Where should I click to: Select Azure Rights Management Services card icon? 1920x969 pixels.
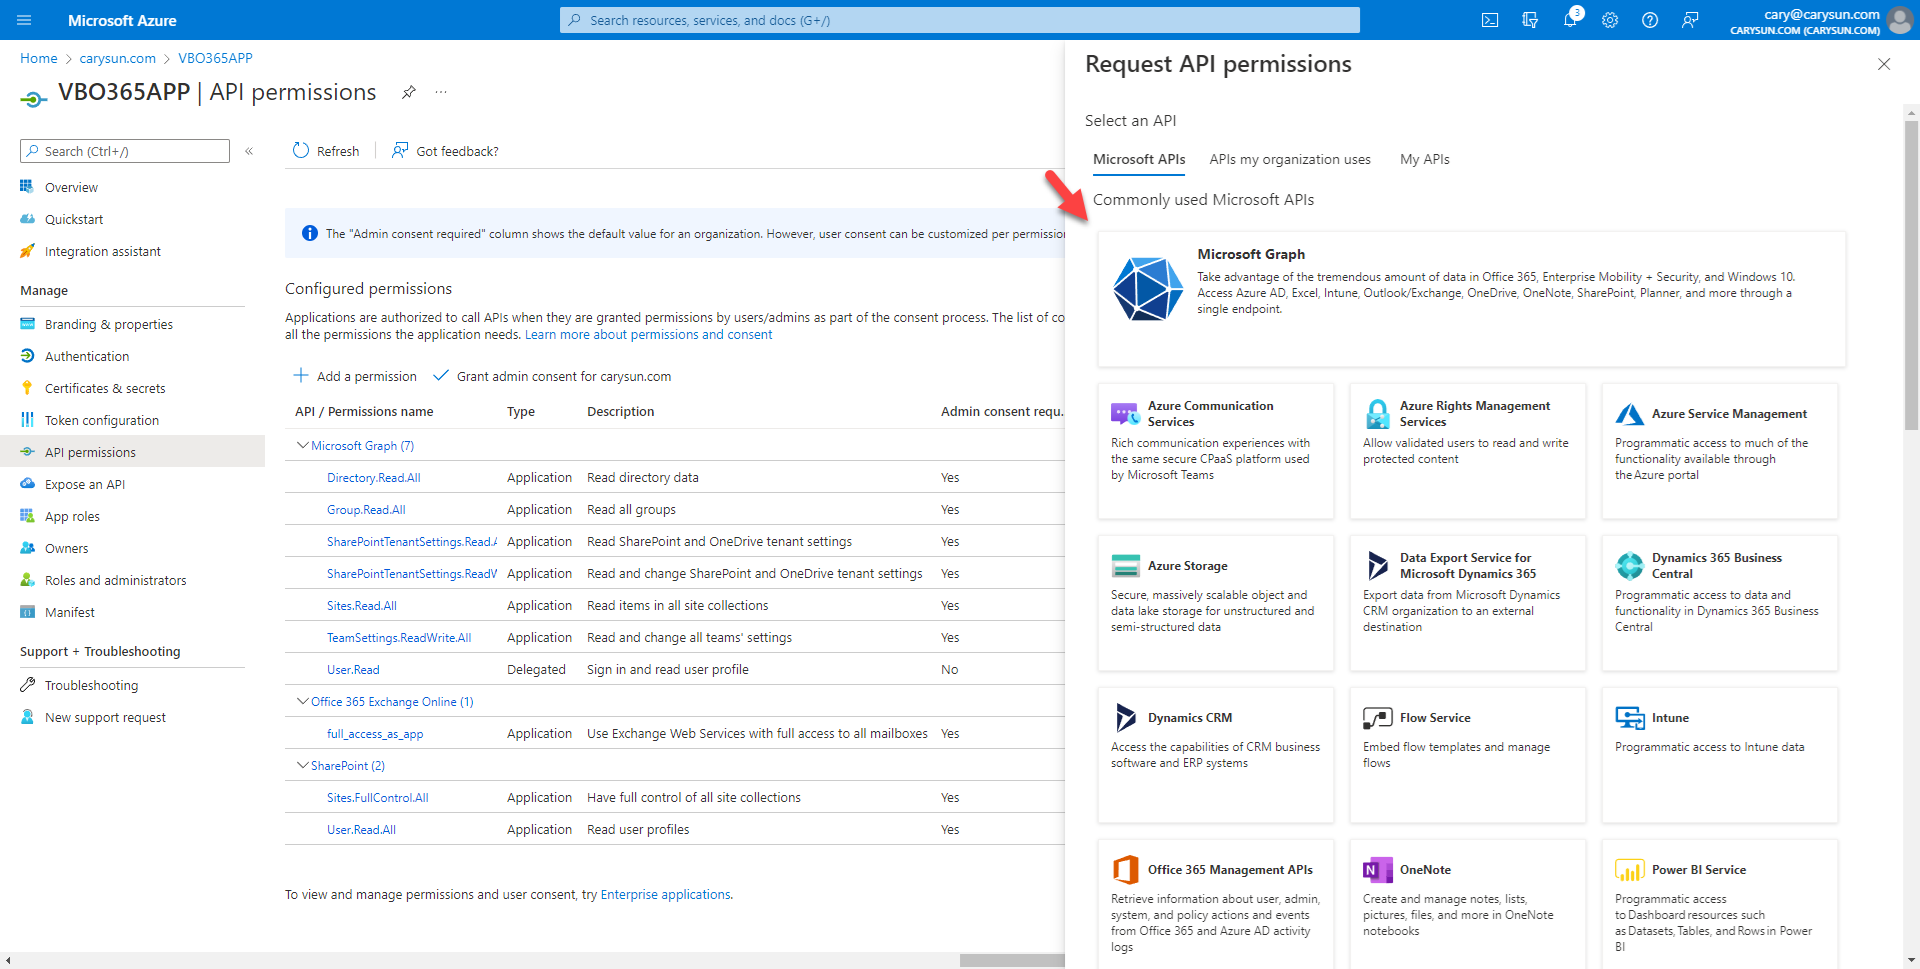point(1378,414)
